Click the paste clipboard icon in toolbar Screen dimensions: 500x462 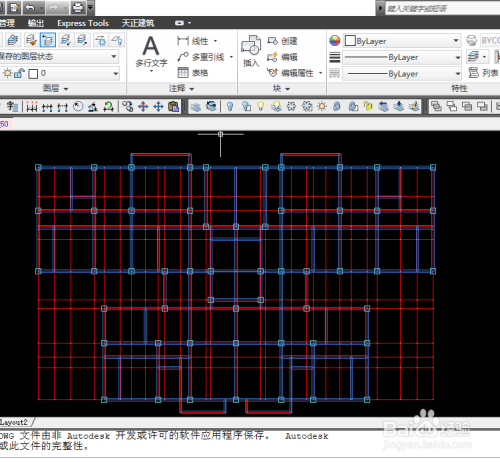(174, 107)
